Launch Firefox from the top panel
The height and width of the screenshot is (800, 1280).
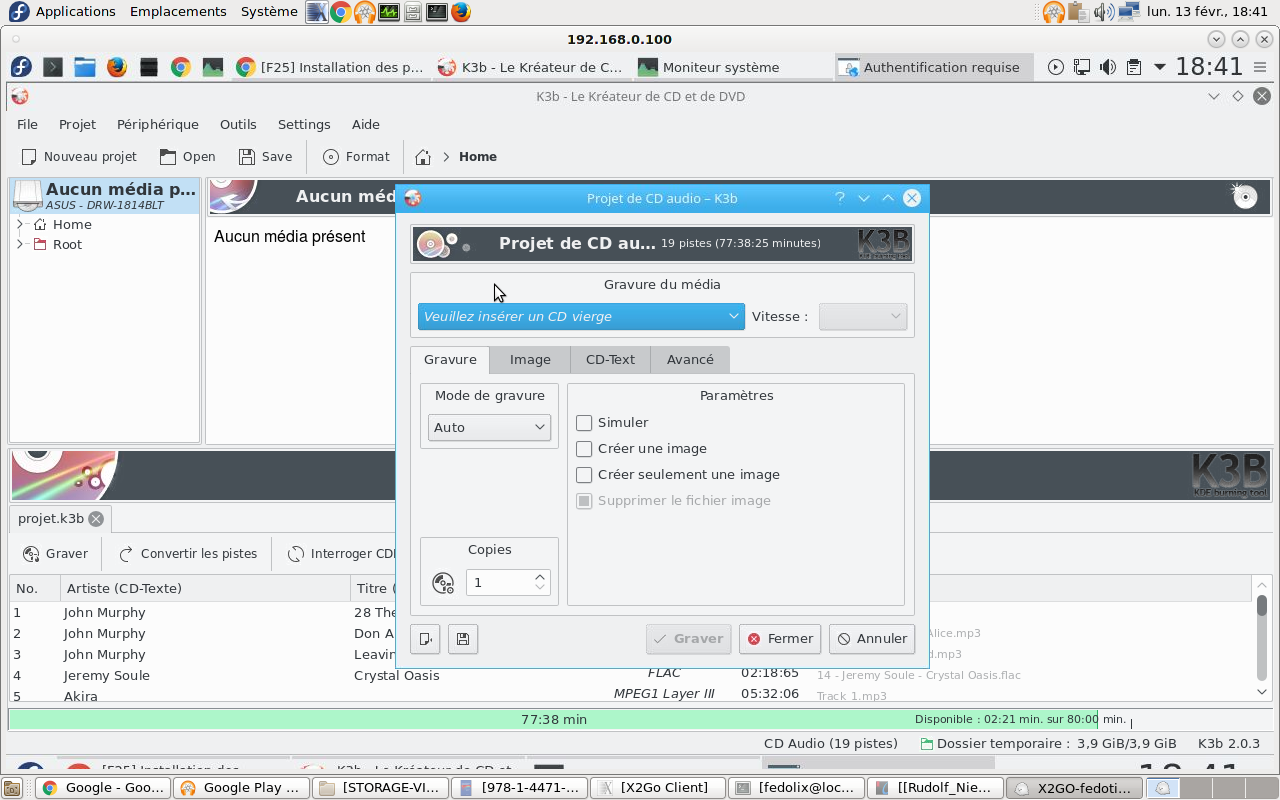tap(460, 12)
